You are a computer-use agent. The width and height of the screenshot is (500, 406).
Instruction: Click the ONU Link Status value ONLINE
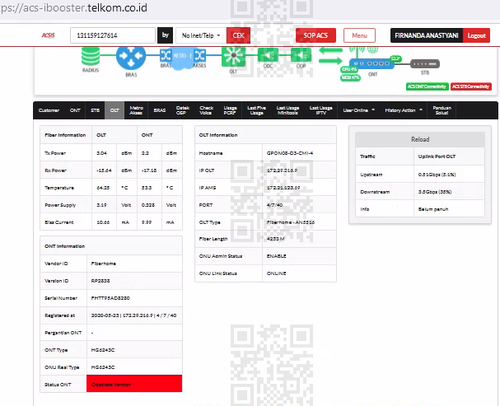(x=276, y=273)
